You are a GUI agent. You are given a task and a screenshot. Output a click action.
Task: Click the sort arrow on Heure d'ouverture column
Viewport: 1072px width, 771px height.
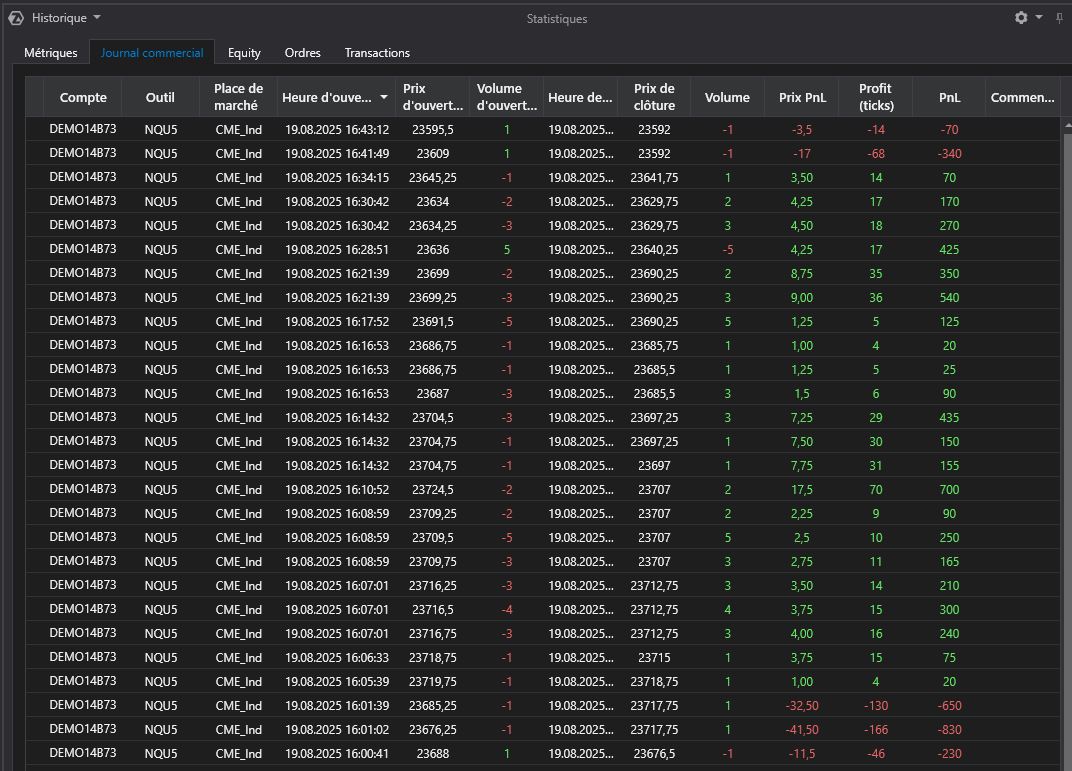384,98
